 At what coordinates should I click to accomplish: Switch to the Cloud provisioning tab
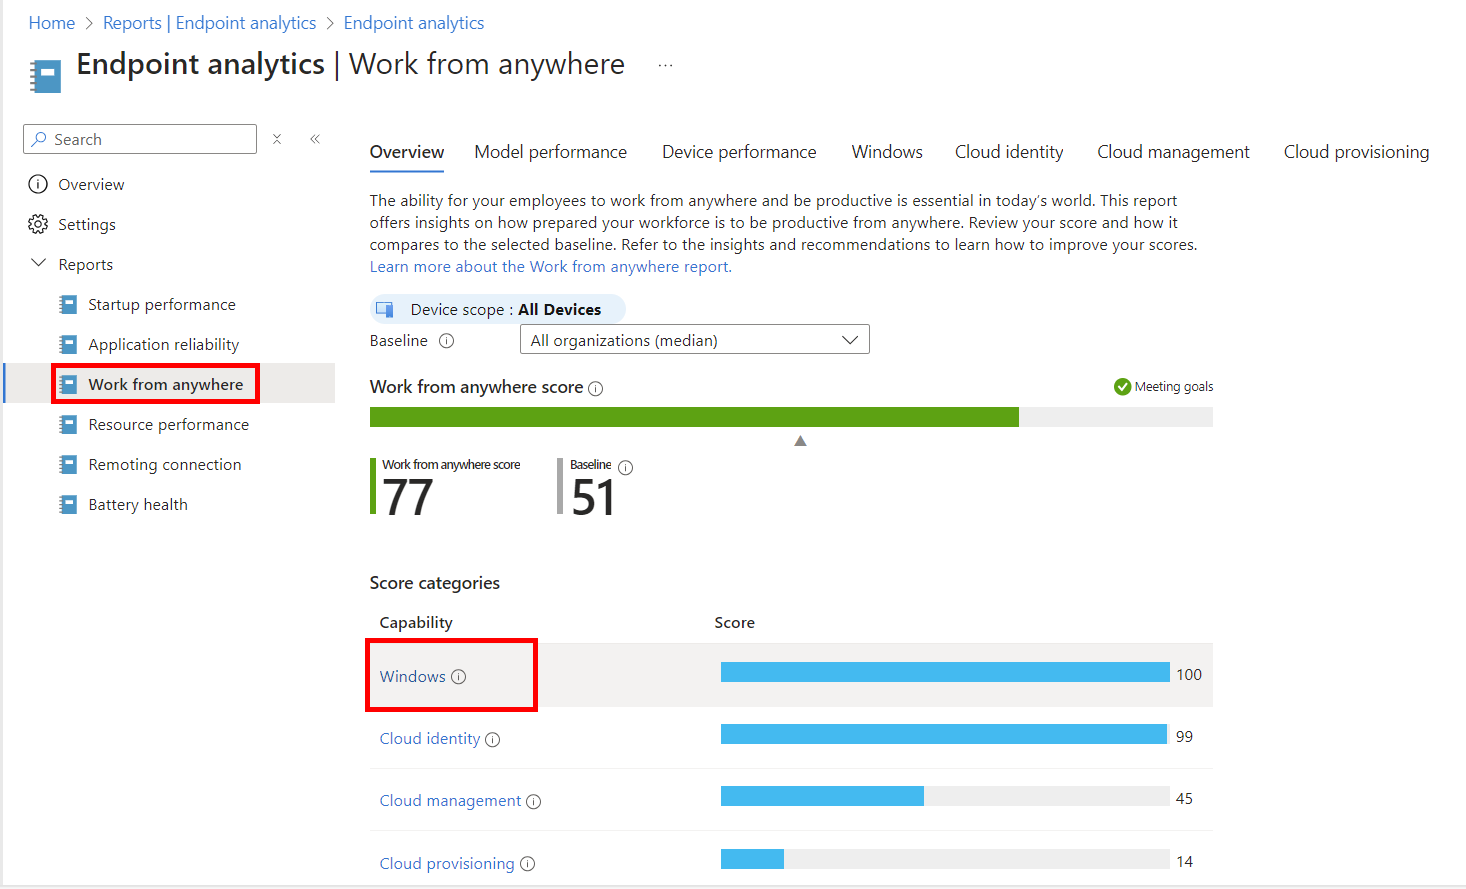(x=1356, y=152)
